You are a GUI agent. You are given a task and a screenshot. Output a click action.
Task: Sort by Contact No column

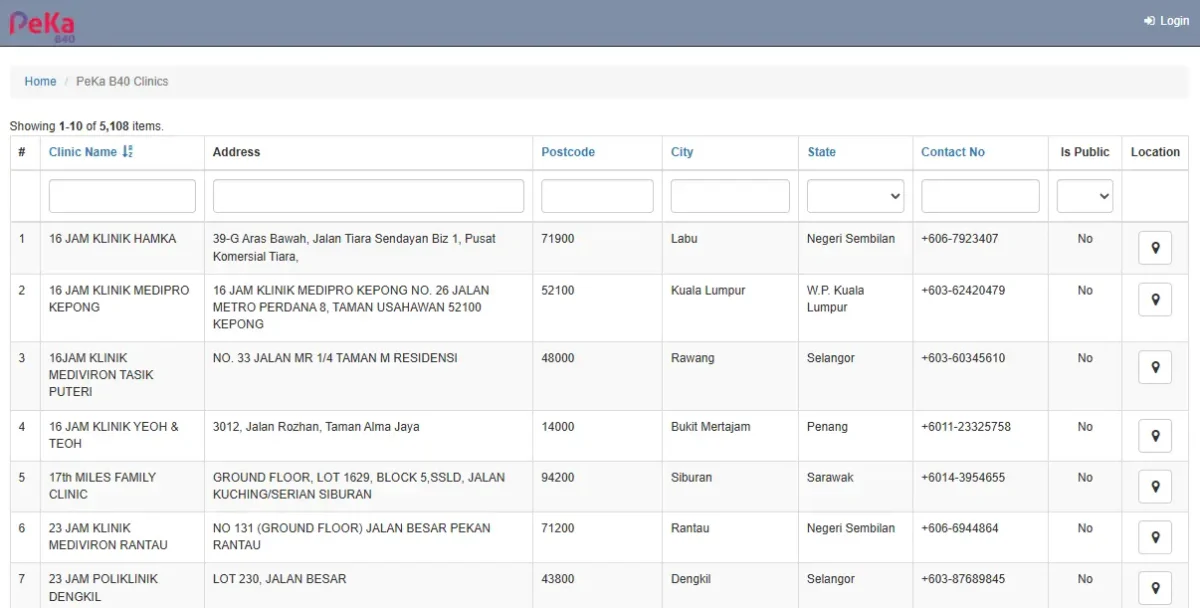(x=953, y=152)
